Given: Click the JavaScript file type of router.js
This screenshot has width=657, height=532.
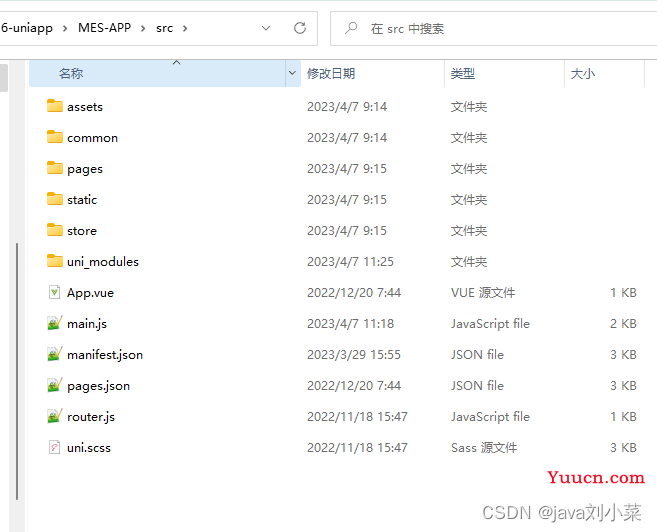Looking at the screenshot, I should (490, 416).
